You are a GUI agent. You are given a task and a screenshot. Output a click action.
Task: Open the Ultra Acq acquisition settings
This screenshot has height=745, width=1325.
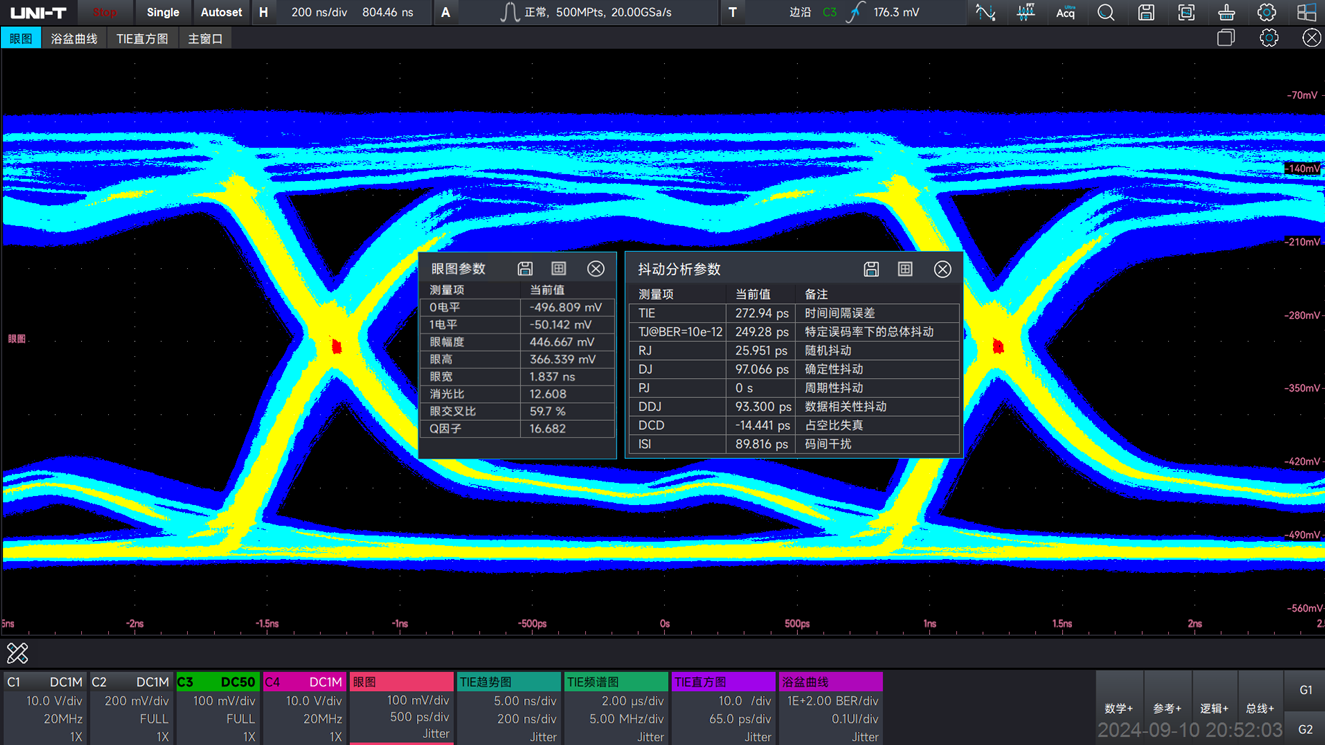pyautogui.click(x=1065, y=13)
